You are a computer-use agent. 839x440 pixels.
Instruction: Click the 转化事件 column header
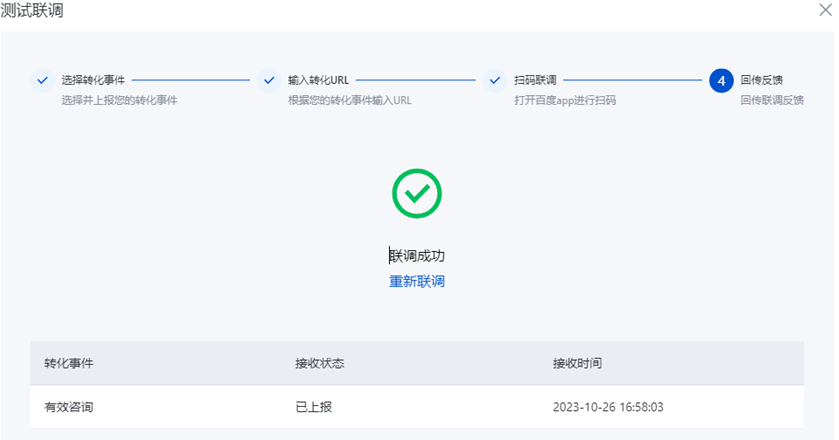68,363
